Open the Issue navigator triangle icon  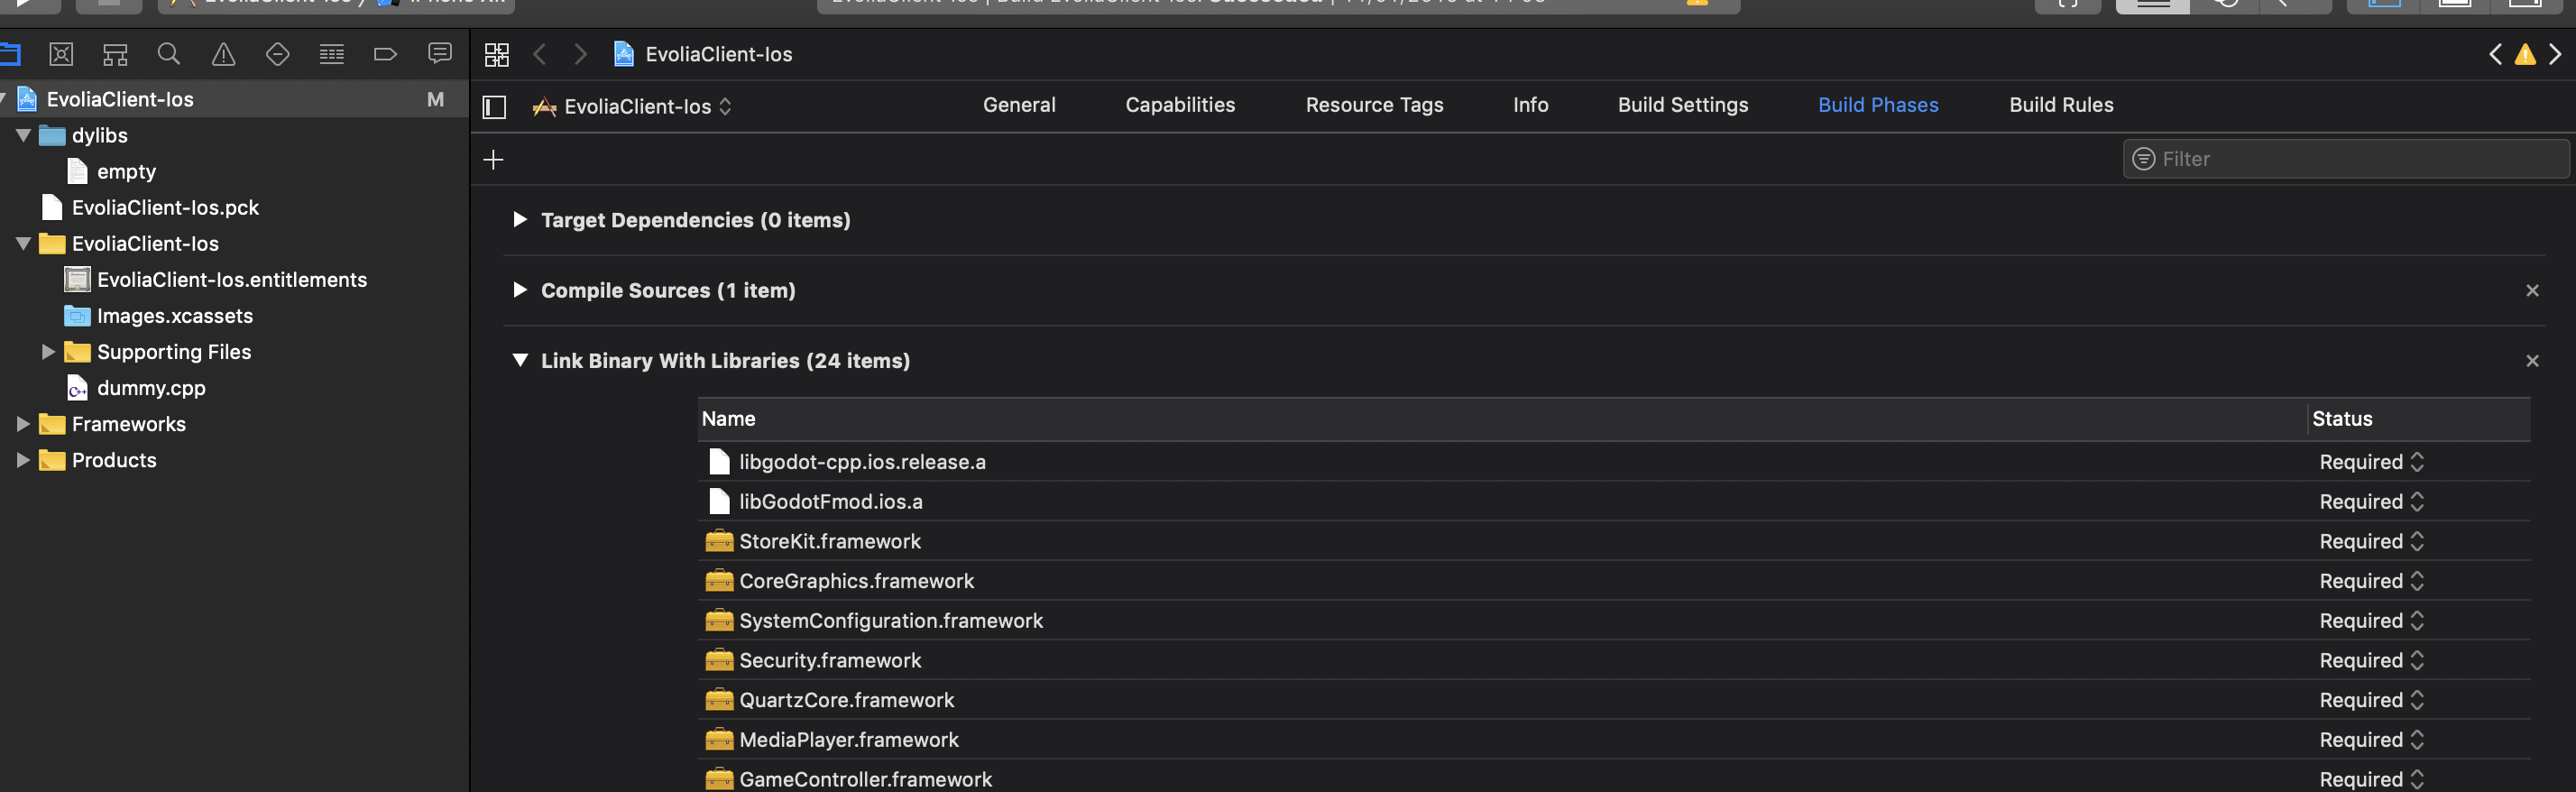click(223, 54)
